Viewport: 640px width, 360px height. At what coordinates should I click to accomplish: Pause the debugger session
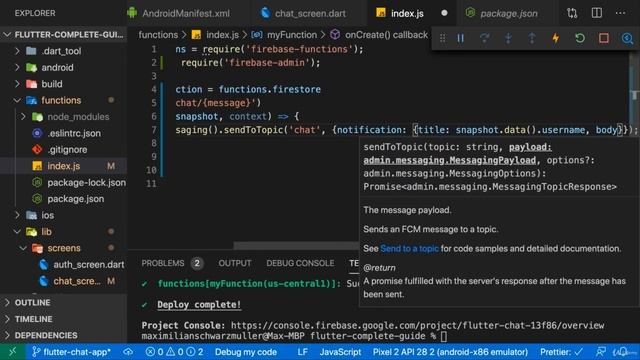pyautogui.click(x=460, y=38)
